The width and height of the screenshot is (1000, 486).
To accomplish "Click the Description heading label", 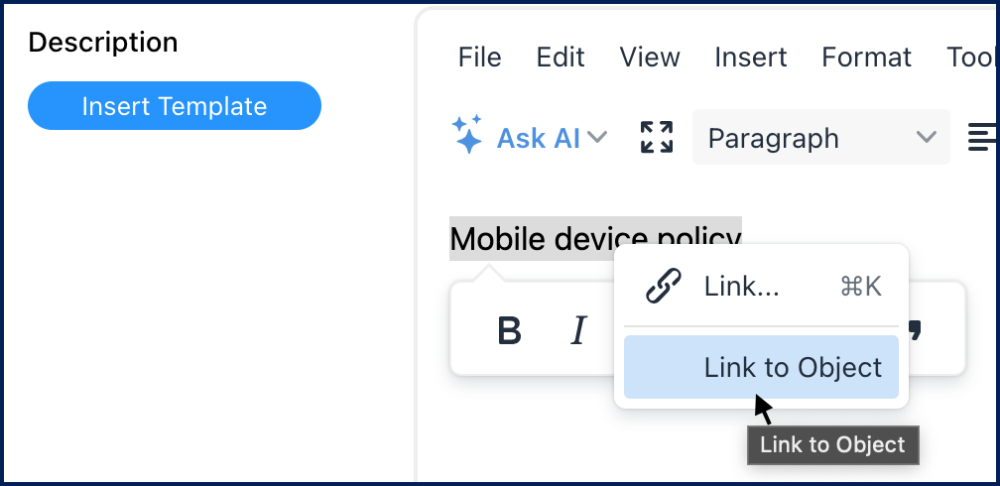I will (103, 42).
